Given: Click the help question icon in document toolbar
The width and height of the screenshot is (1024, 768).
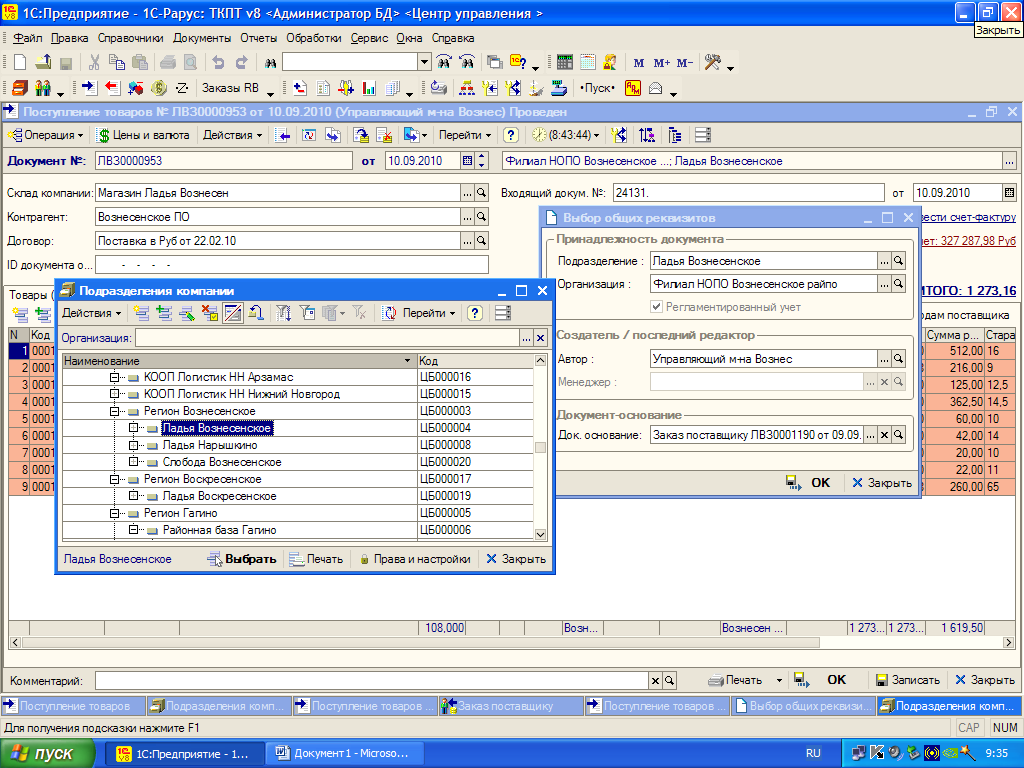Looking at the screenshot, I should click(x=511, y=135).
